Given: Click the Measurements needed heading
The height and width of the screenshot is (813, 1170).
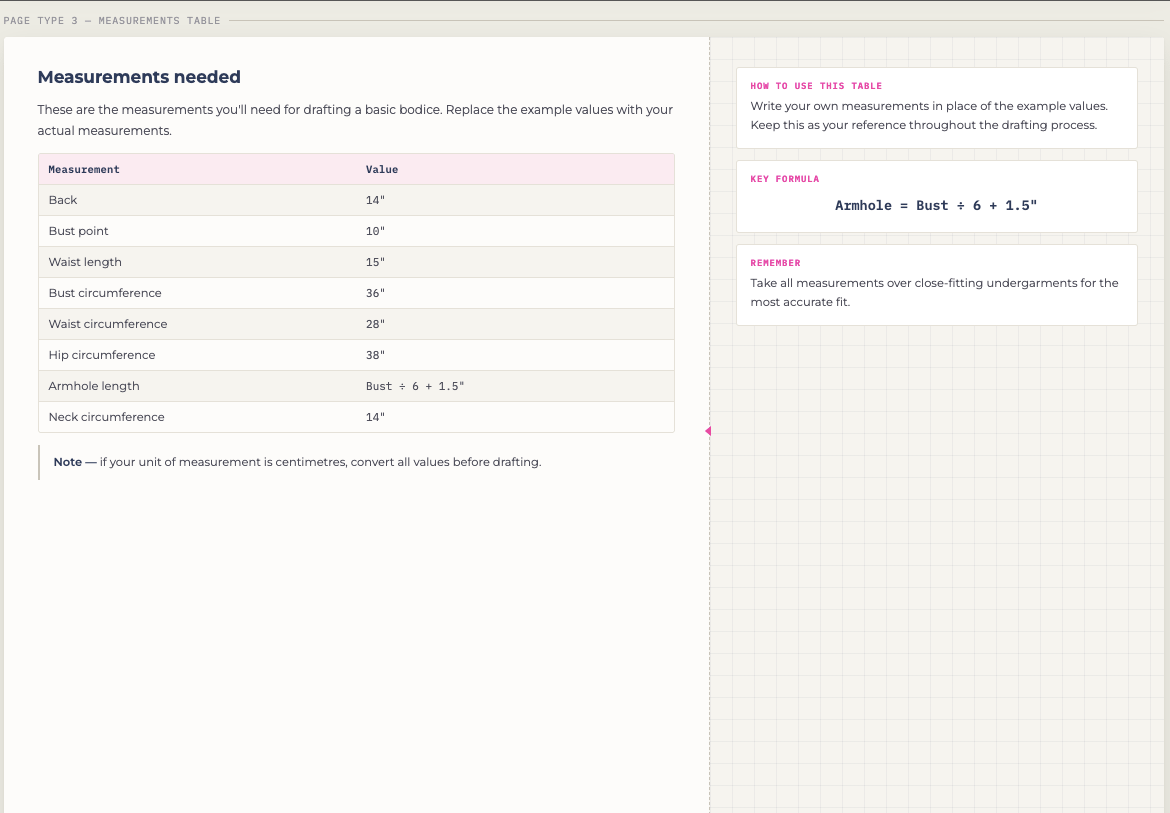Looking at the screenshot, I should point(139,77).
